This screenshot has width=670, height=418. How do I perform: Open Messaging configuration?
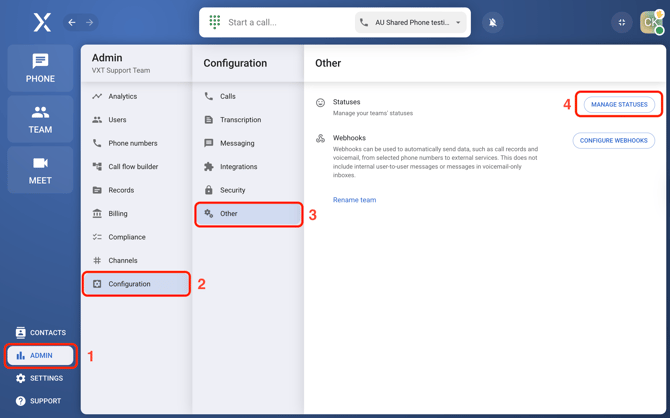[x=248, y=143]
